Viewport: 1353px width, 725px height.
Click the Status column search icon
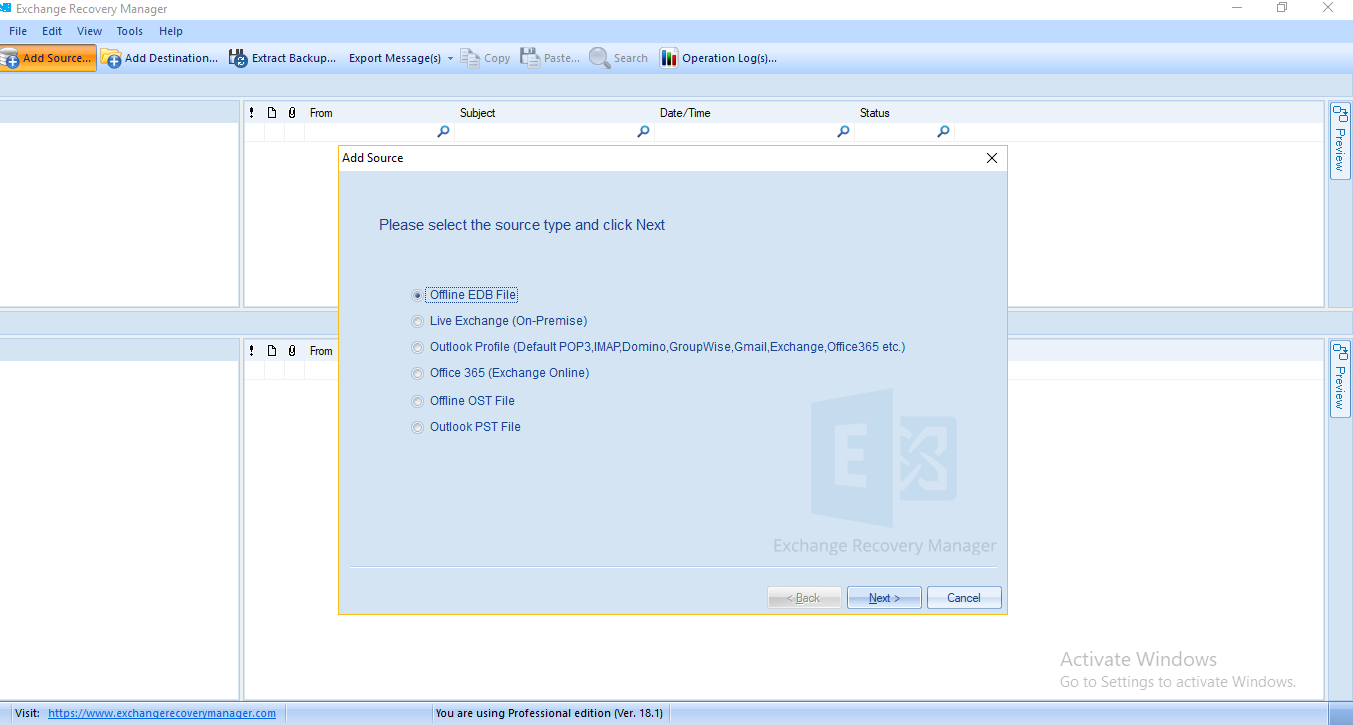(x=943, y=131)
